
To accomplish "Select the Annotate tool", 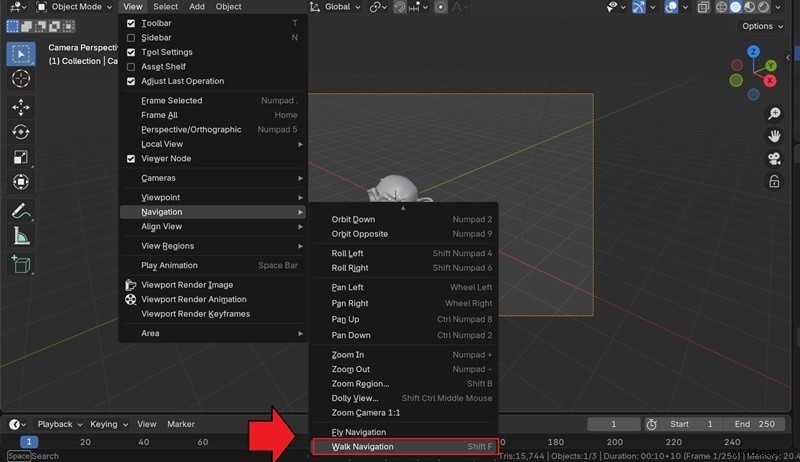I will coord(21,211).
